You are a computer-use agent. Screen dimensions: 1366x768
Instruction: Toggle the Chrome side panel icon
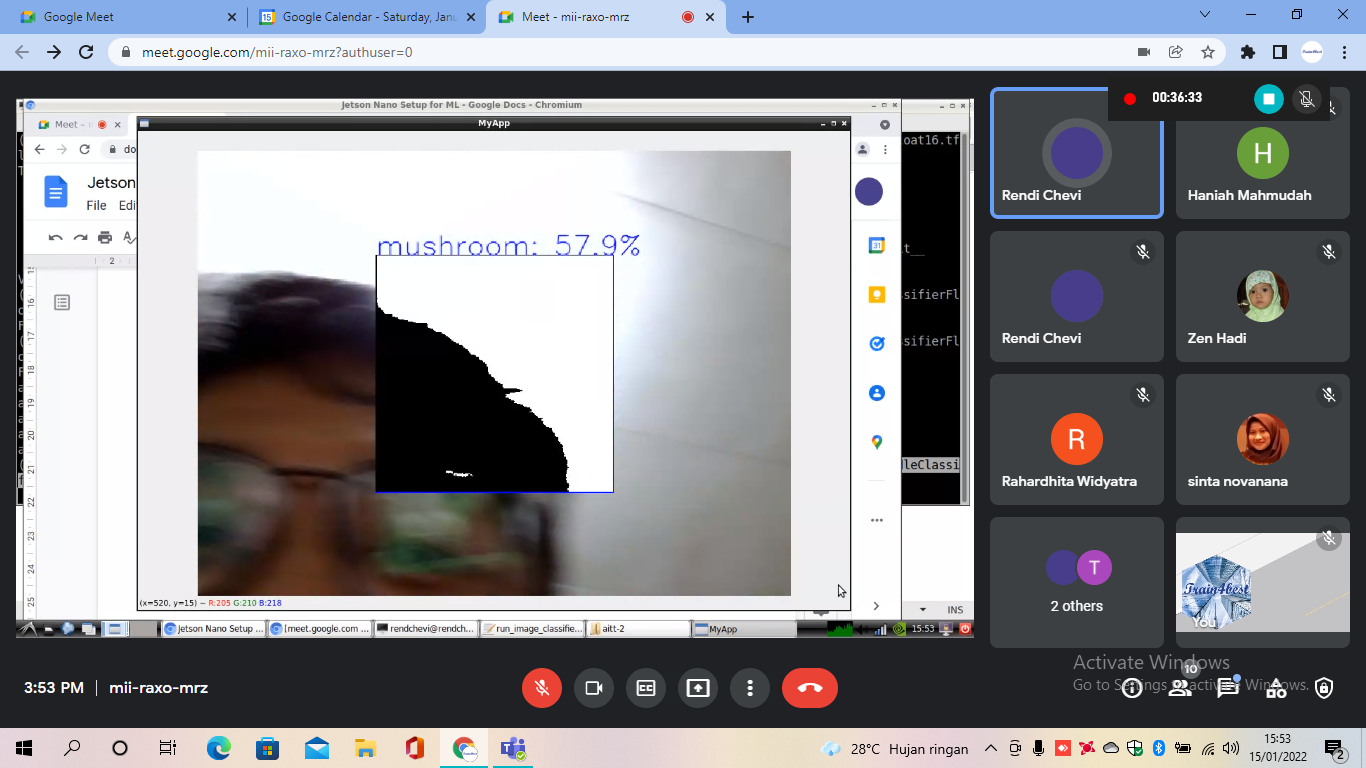[x=1279, y=52]
